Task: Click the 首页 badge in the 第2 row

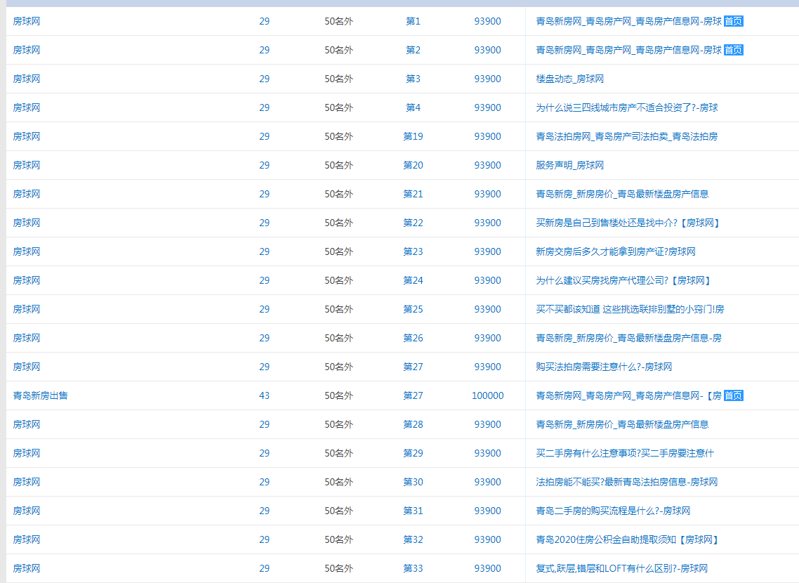Action: tap(733, 50)
